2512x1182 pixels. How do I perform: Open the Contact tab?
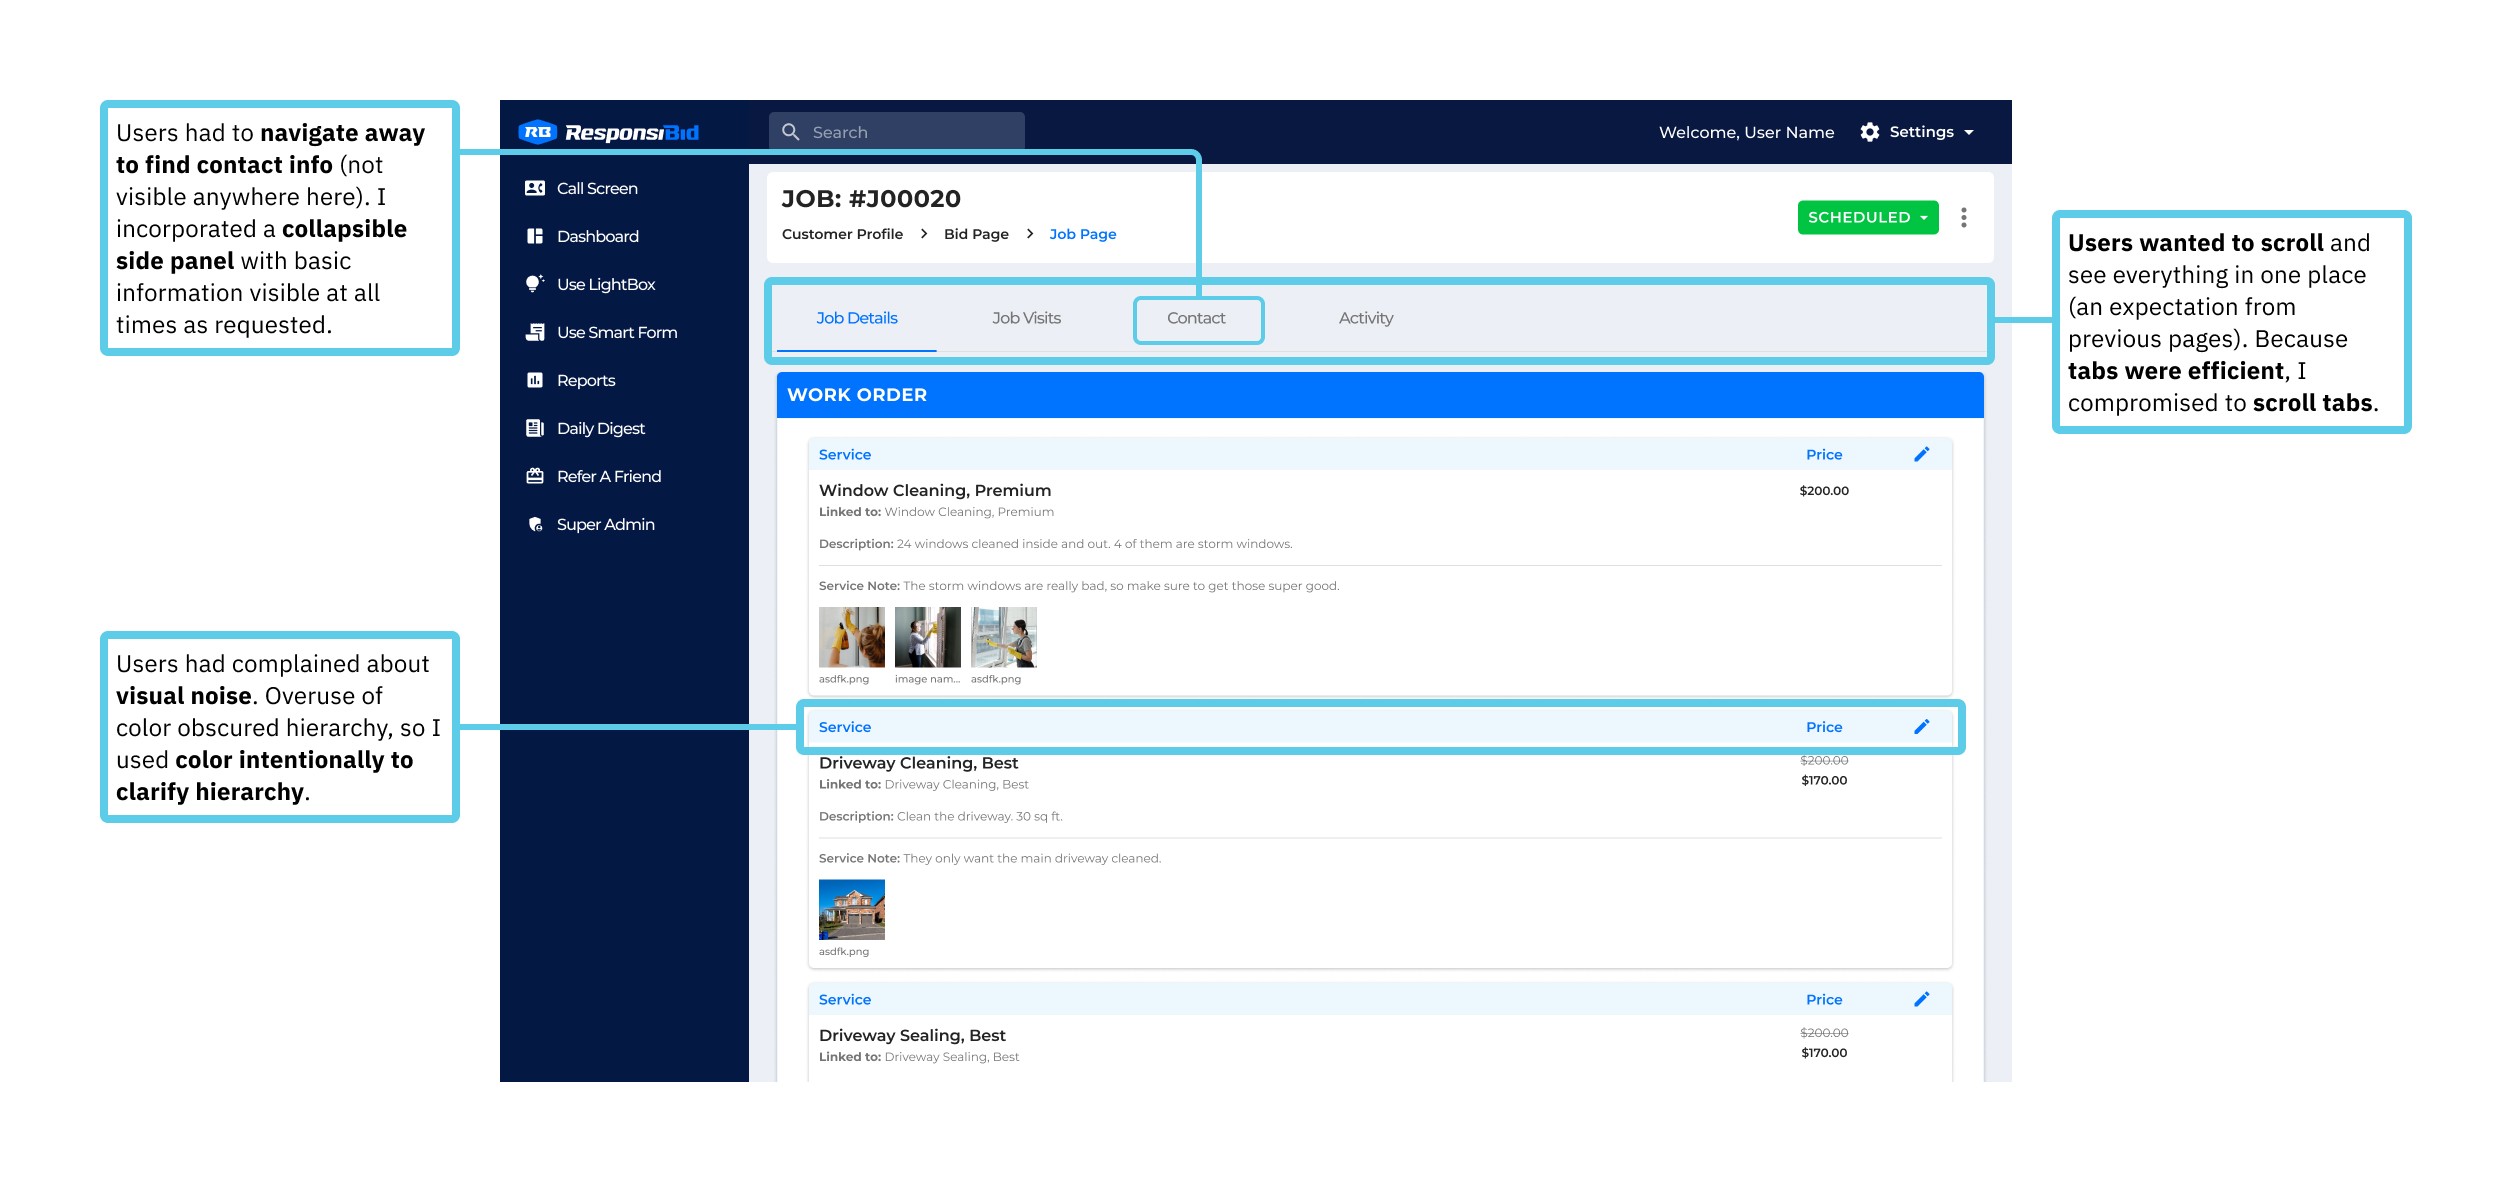[x=1196, y=318]
